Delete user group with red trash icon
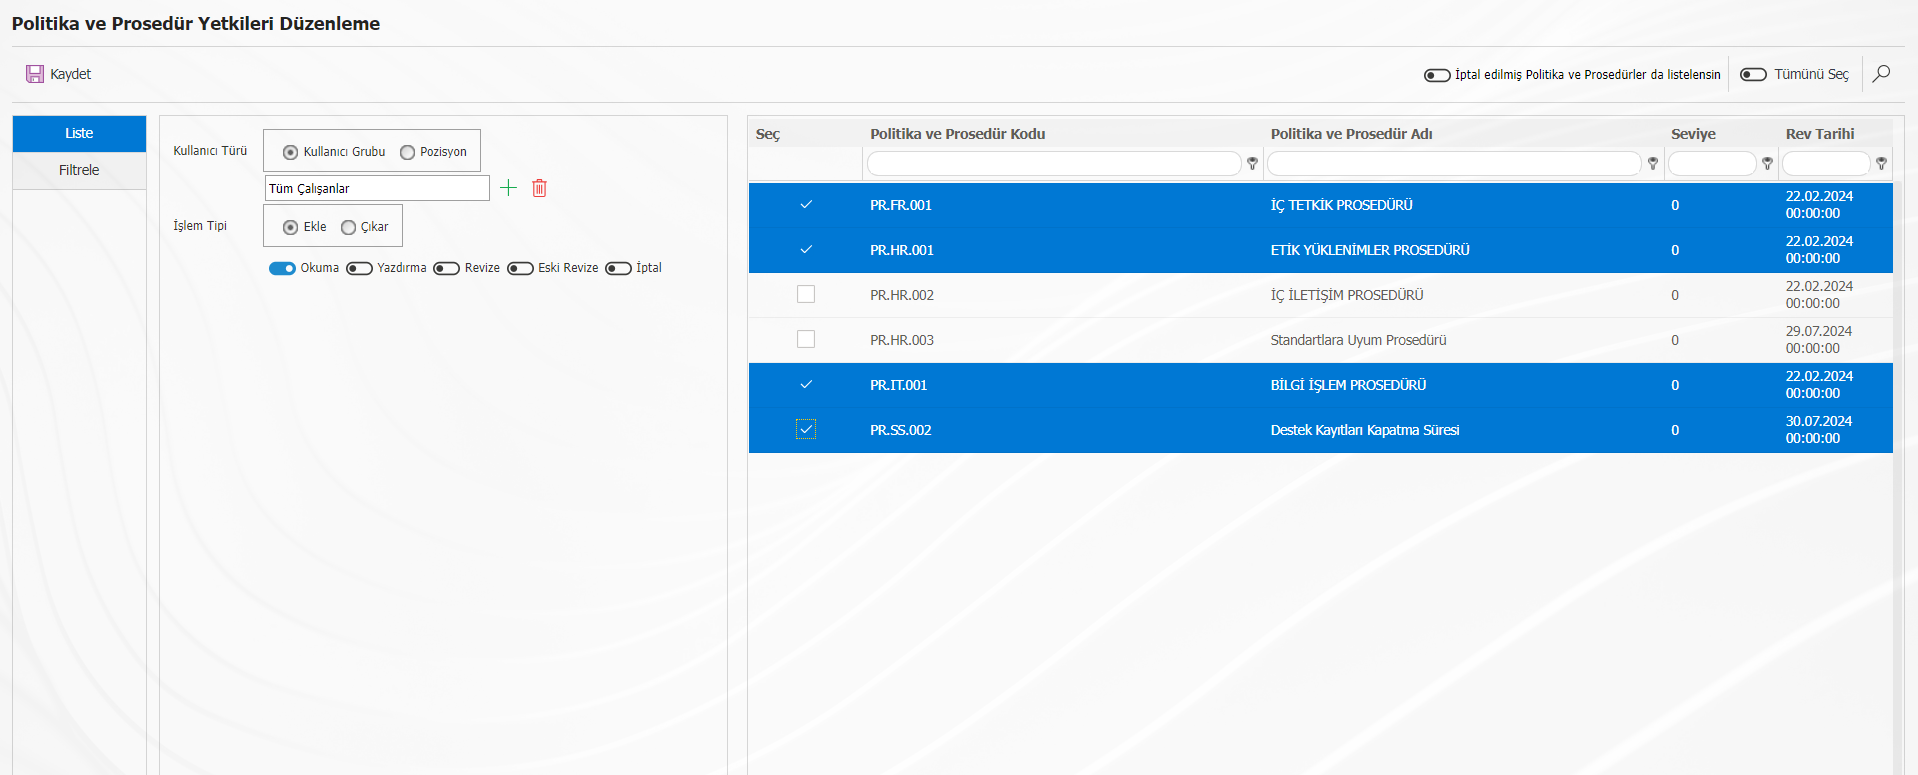This screenshot has height=775, width=1918. point(539,188)
